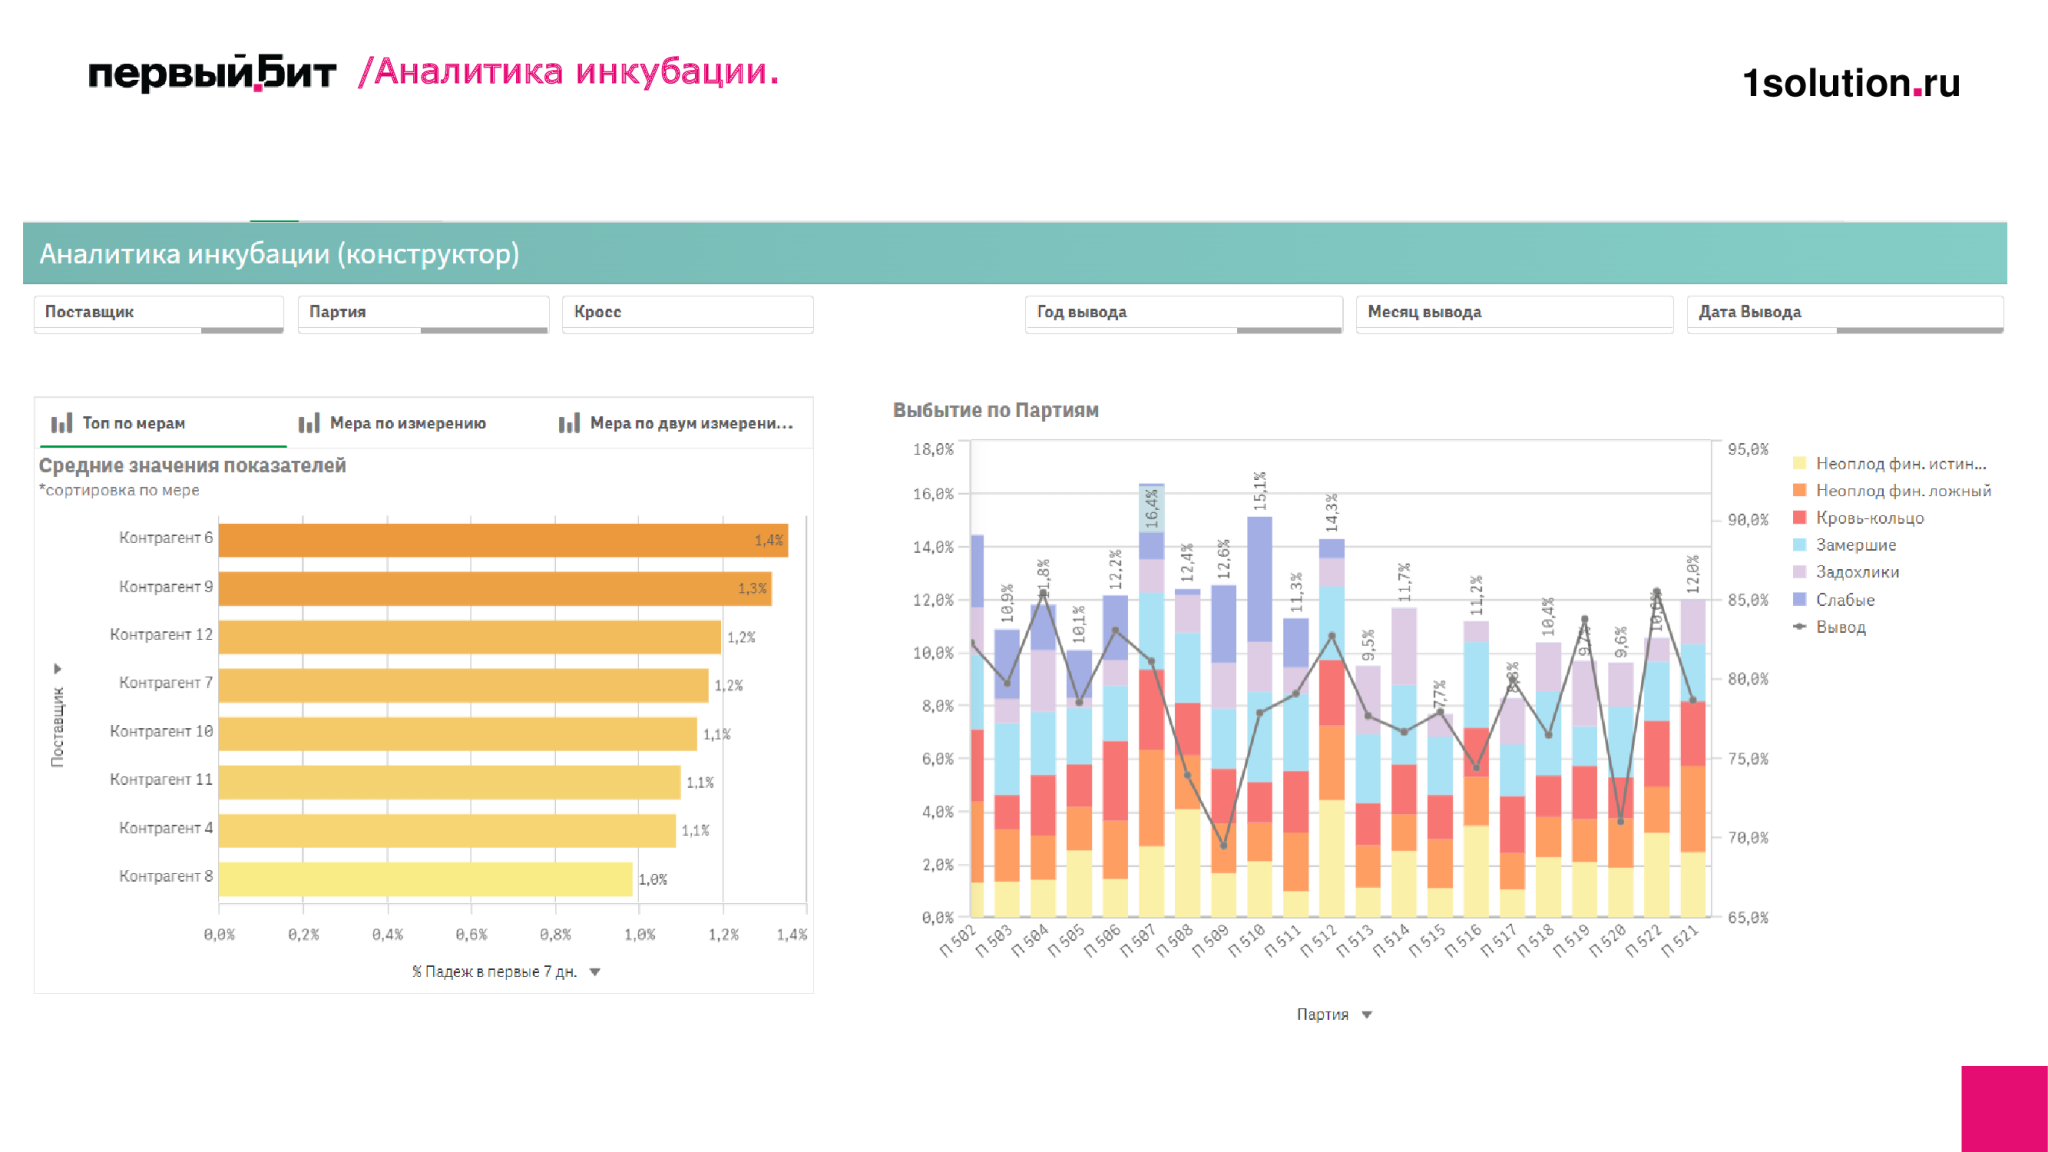Open the Кросс filter field
The image size is (2048, 1152).
tap(688, 314)
